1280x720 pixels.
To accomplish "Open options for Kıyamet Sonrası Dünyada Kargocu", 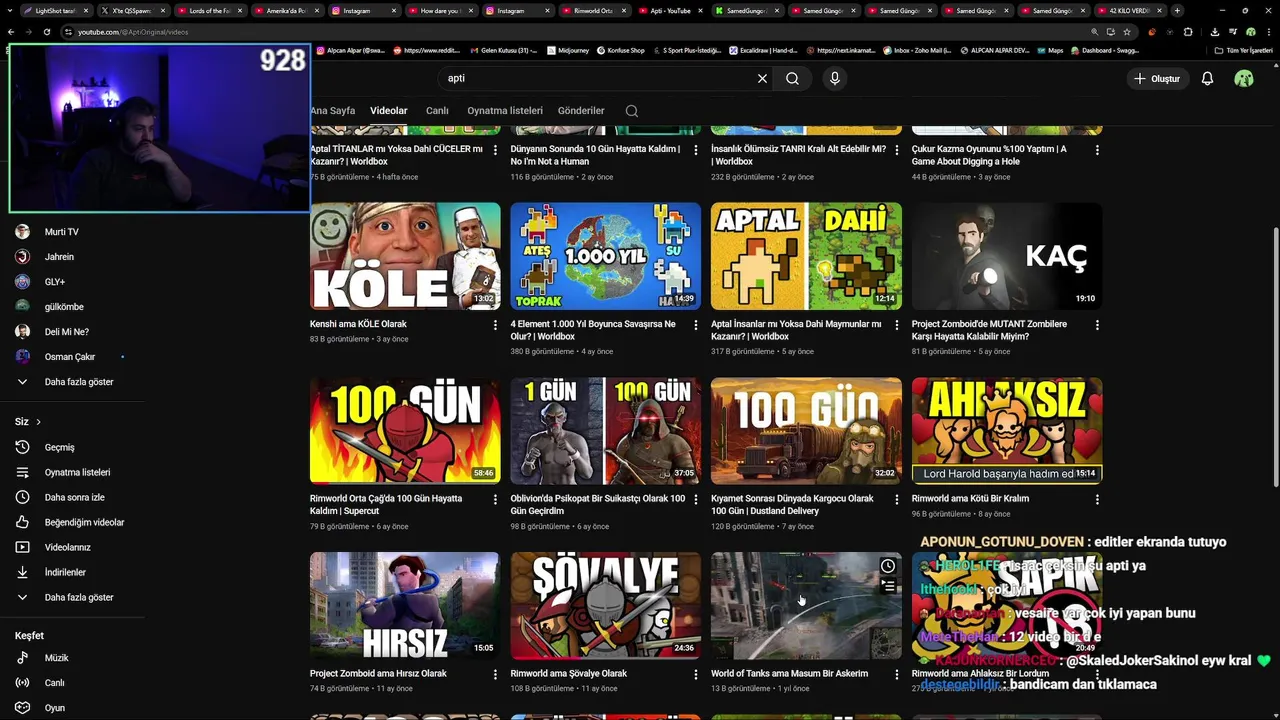I will point(896,499).
